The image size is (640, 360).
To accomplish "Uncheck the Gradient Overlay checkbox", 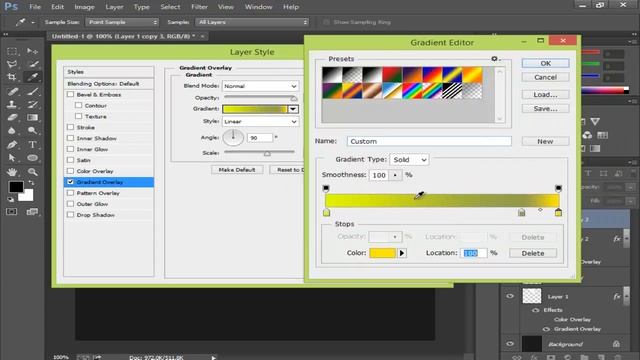I will coord(70,182).
